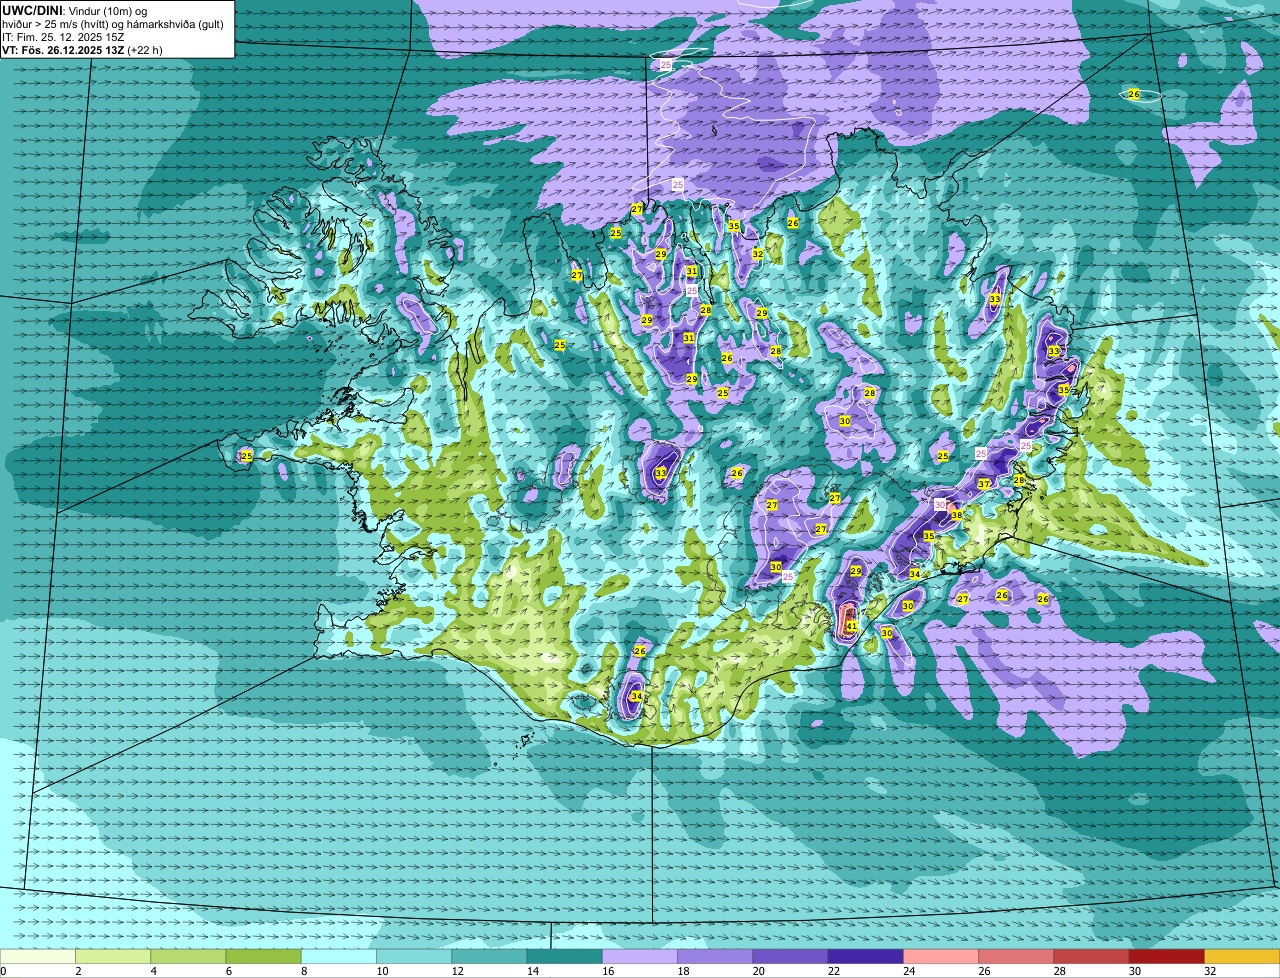Image resolution: width=1280 pixels, height=978 pixels.
Task: Select the olive green 6–8 m/s legend swatch
Action: coord(263,956)
